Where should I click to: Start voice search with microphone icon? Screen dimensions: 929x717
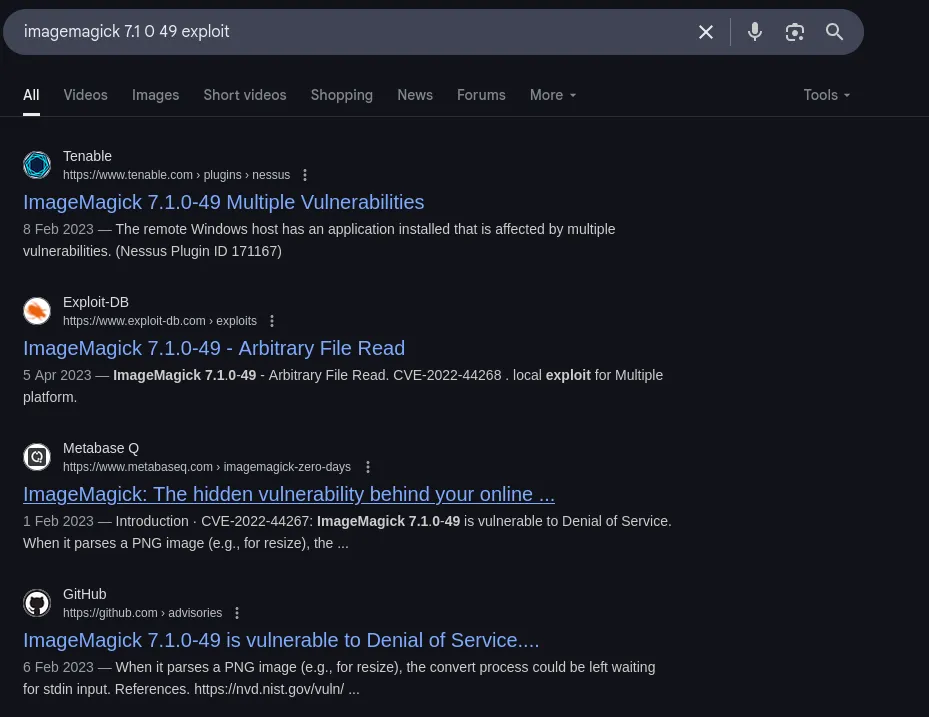coord(755,32)
